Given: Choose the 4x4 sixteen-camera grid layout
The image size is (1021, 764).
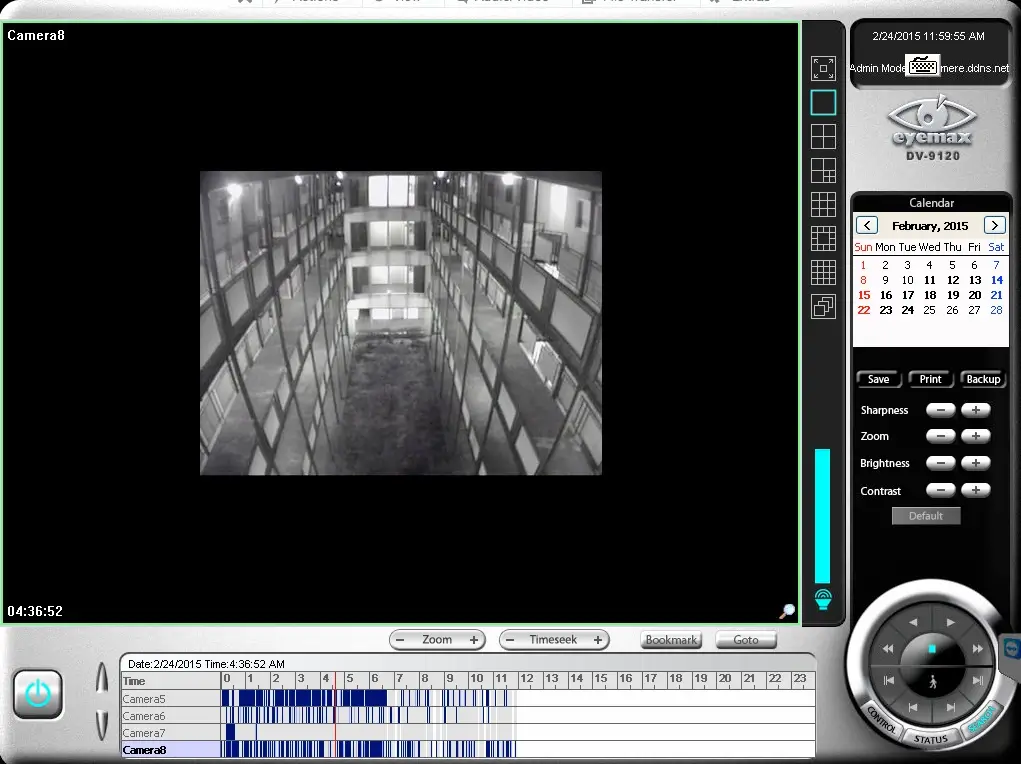Looking at the screenshot, I should click(x=823, y=272).
